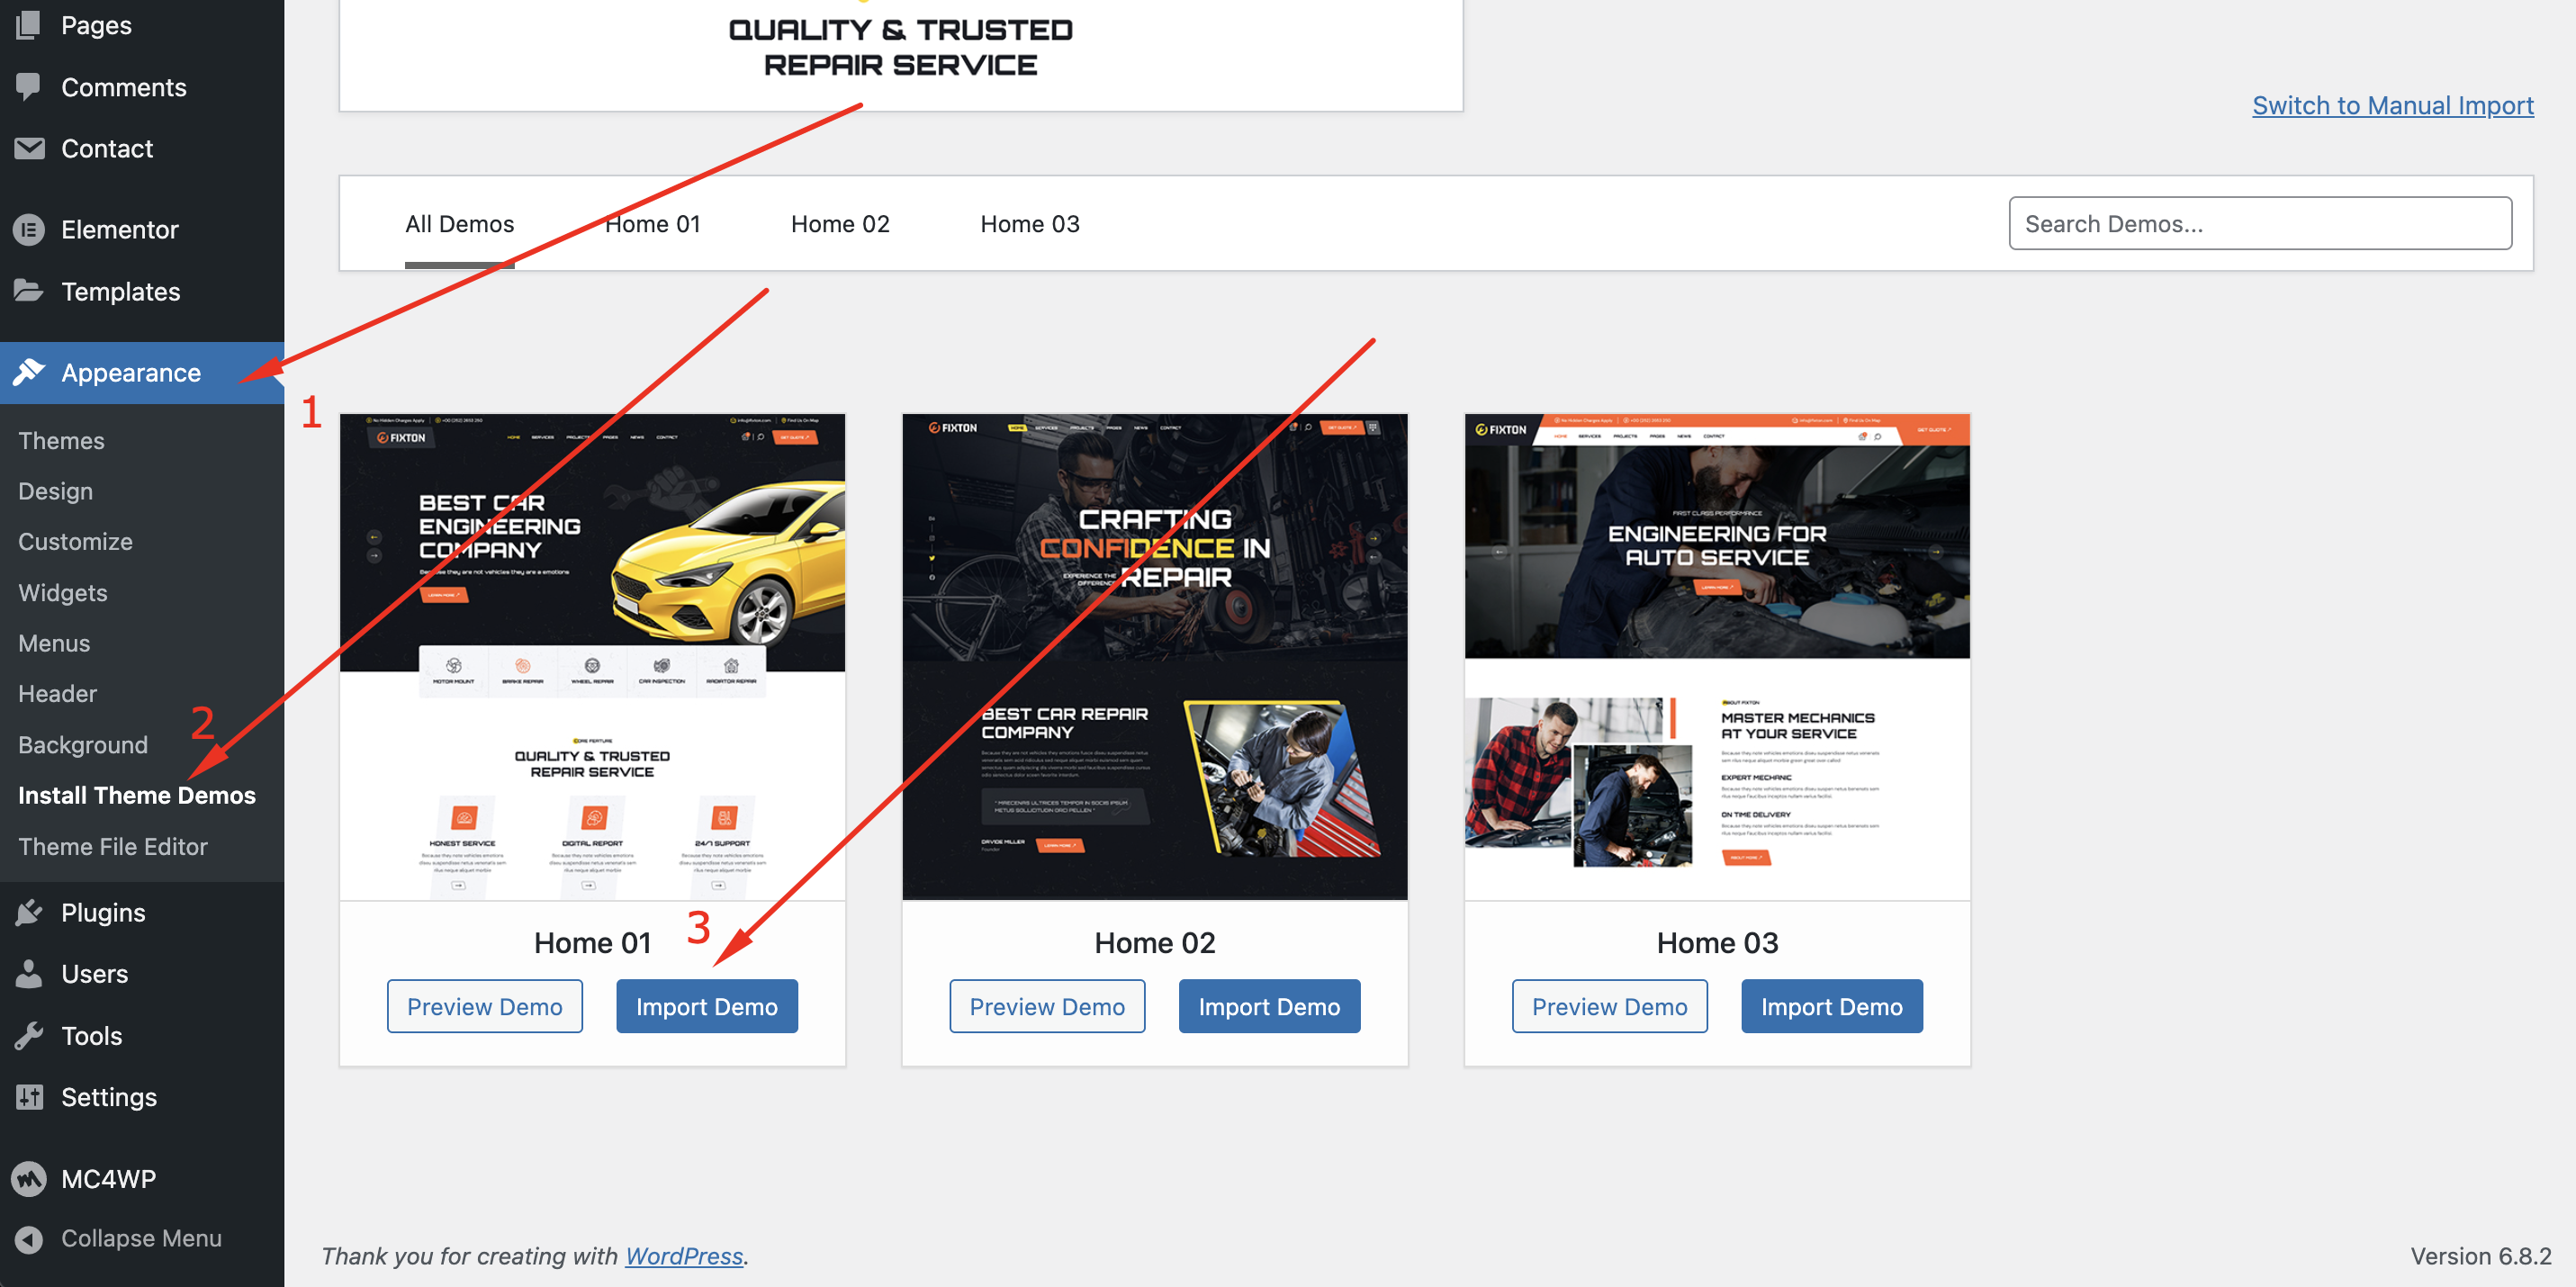Click the Comments bubble icon
This screenshot has width=2576, height=1287.
pos(29,87)
